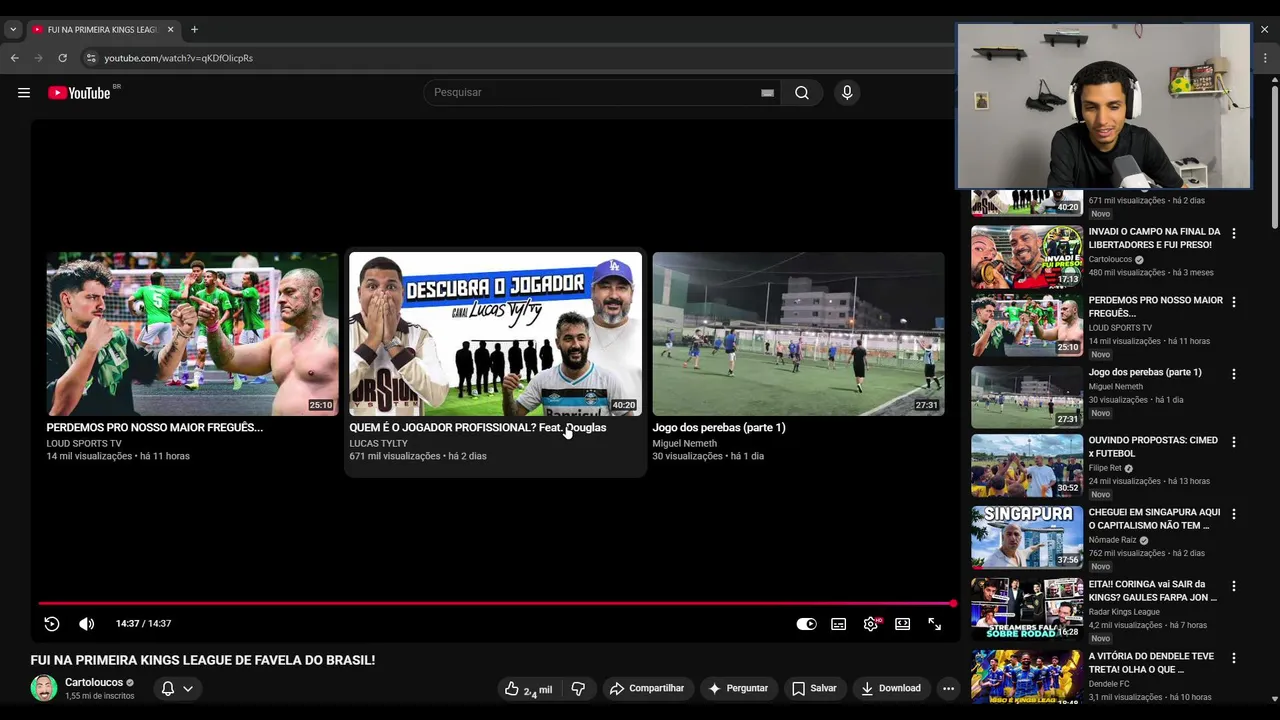Open options menu for CHEGUEI EM SINGAPURA sidebar video
This screenshot has width=1280, height=720.
coord(1234,514)
